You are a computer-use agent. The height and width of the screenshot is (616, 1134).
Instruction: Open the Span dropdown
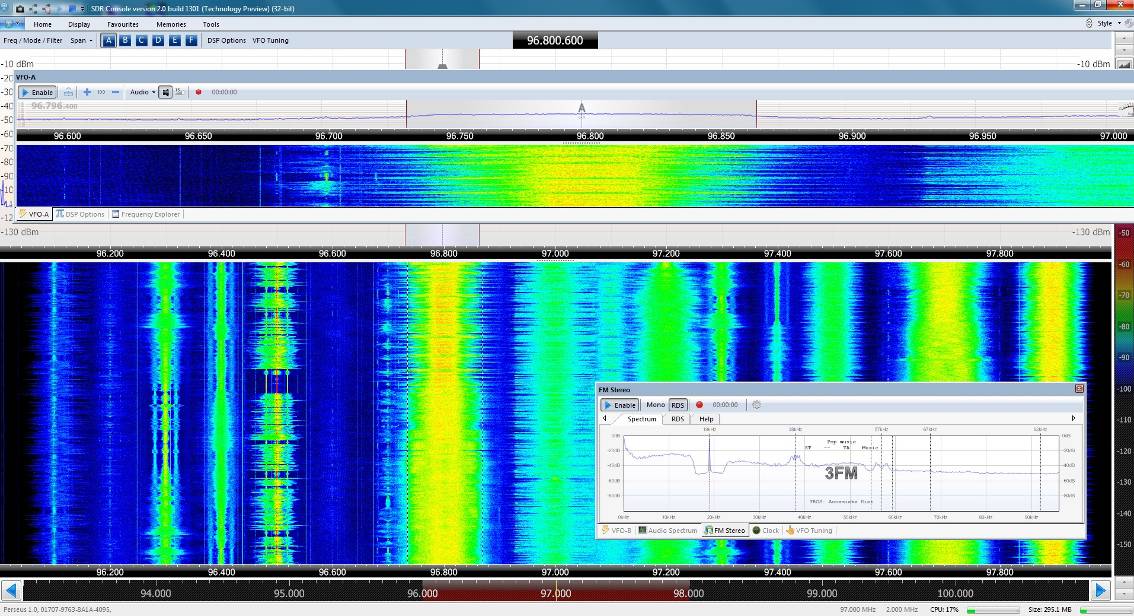(x=81, y=40)
